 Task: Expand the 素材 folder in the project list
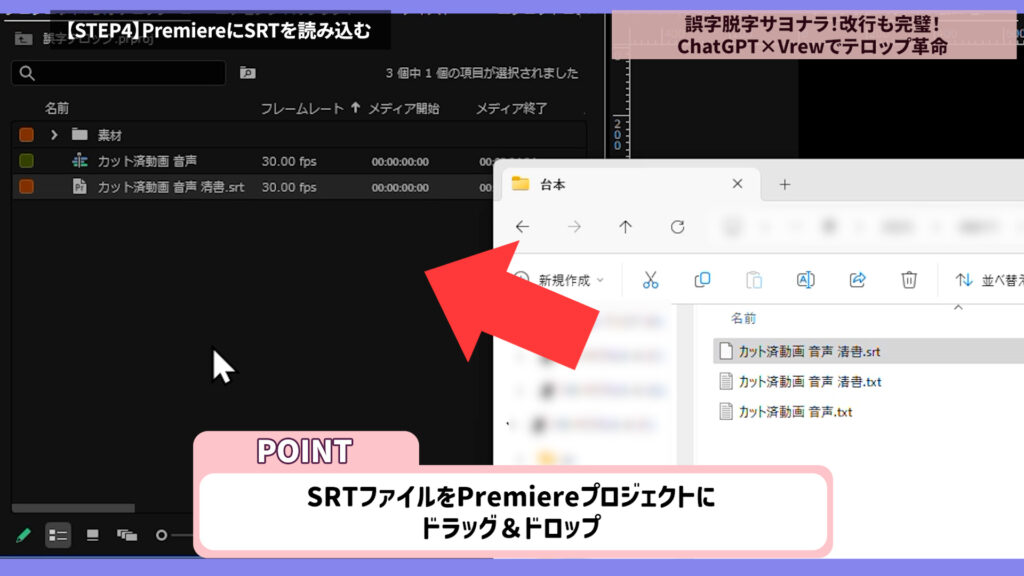54,135
